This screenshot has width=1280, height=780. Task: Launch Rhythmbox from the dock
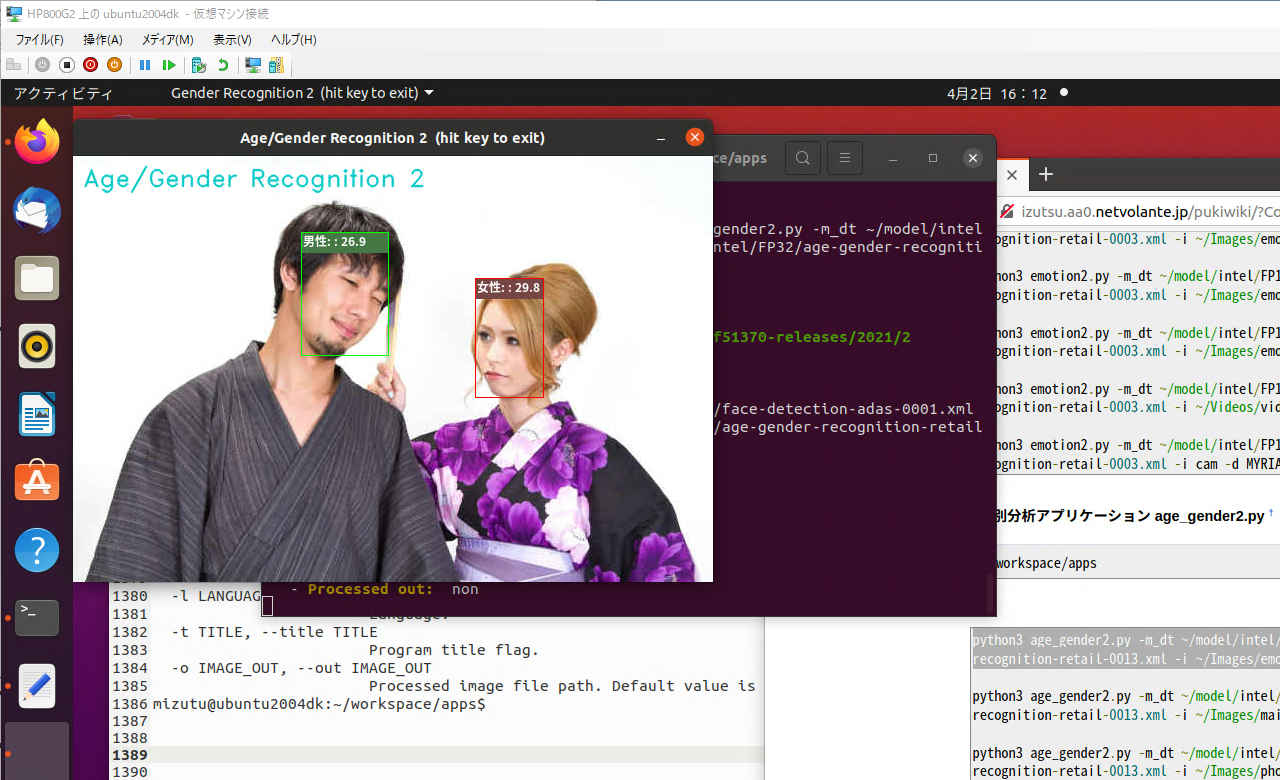(37, 346)
